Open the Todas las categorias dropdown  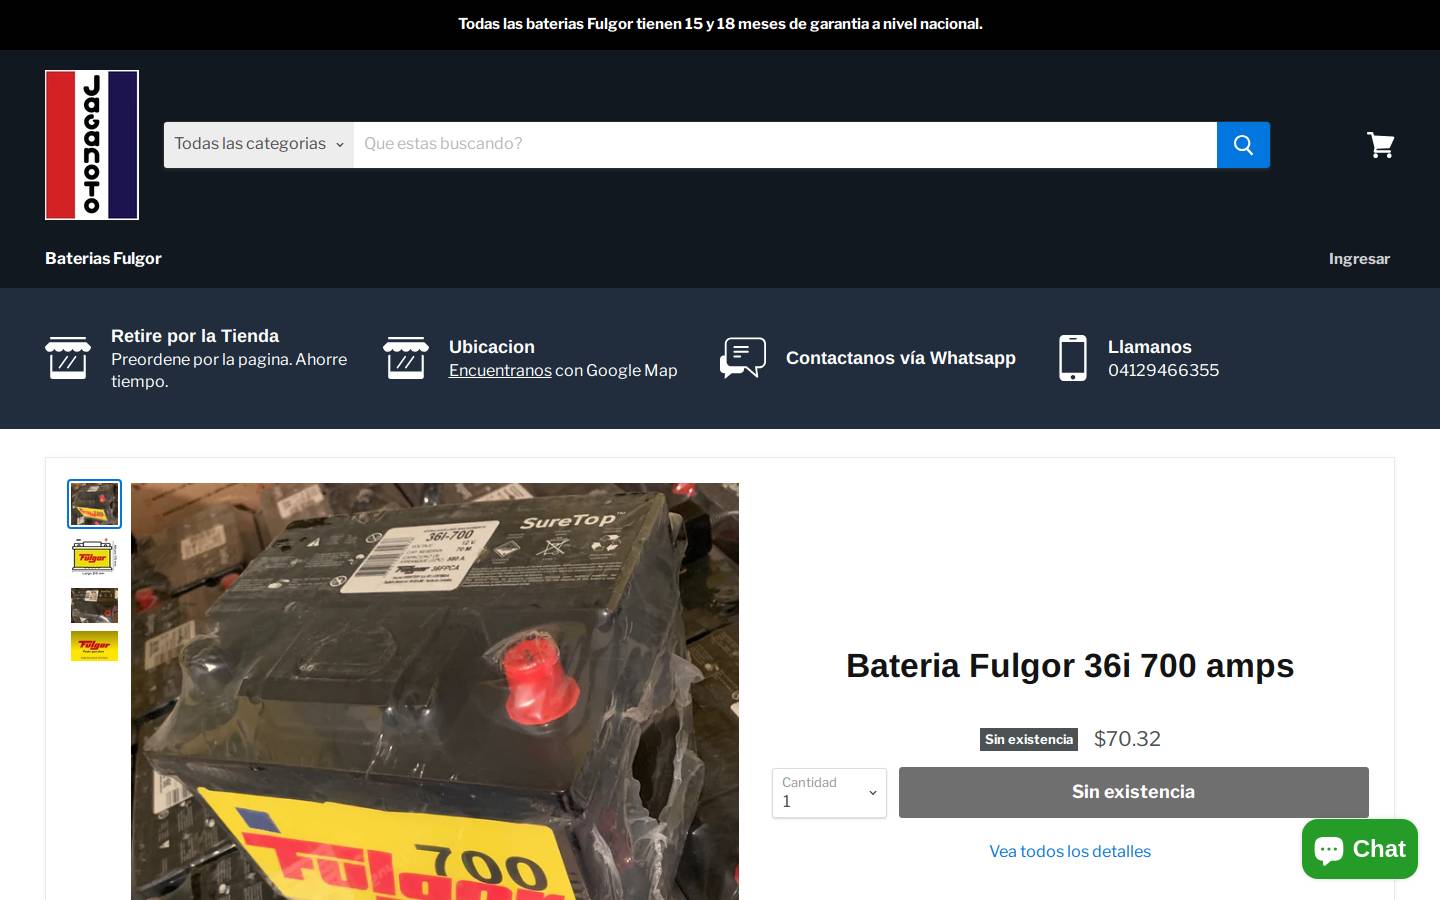(x=259, y=144)
